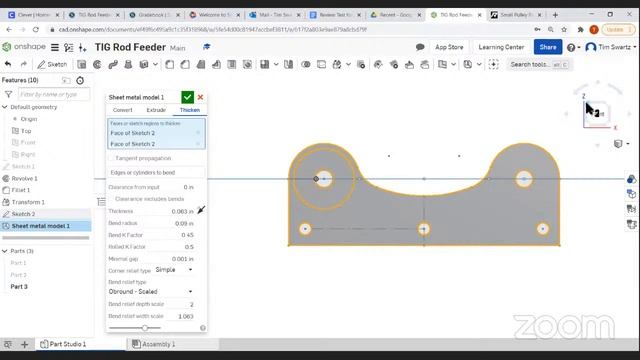Open the Onshape hamburger menu
Screen dimensions: 640x360
[55, 47]
